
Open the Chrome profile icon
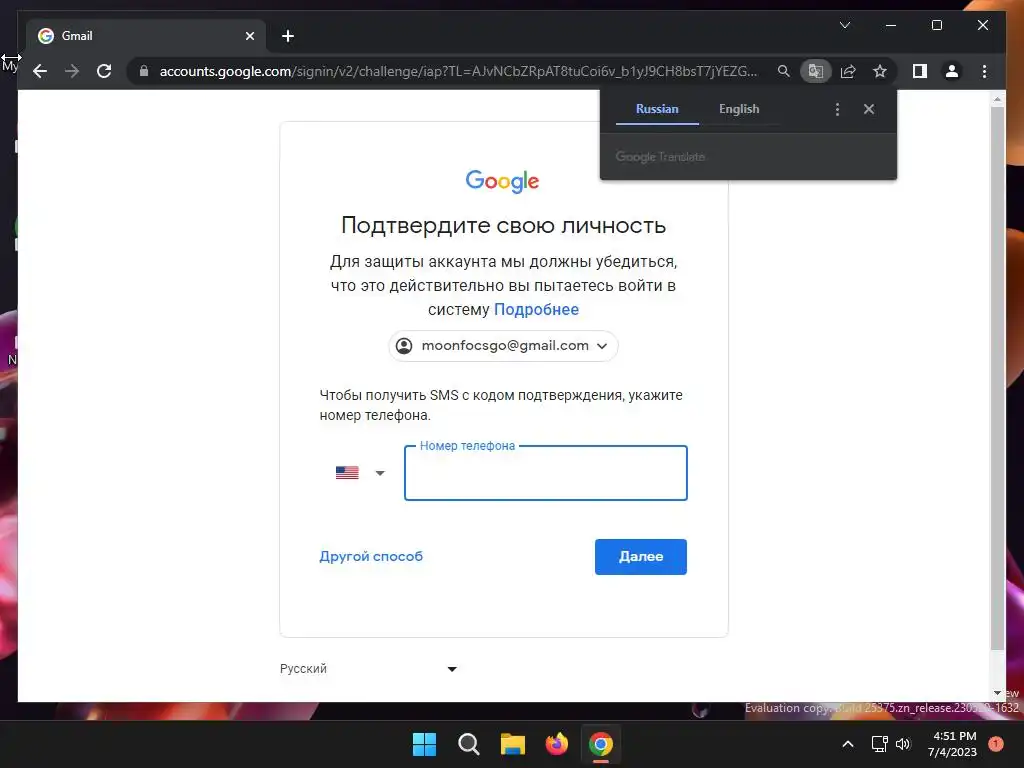(952, 71)
